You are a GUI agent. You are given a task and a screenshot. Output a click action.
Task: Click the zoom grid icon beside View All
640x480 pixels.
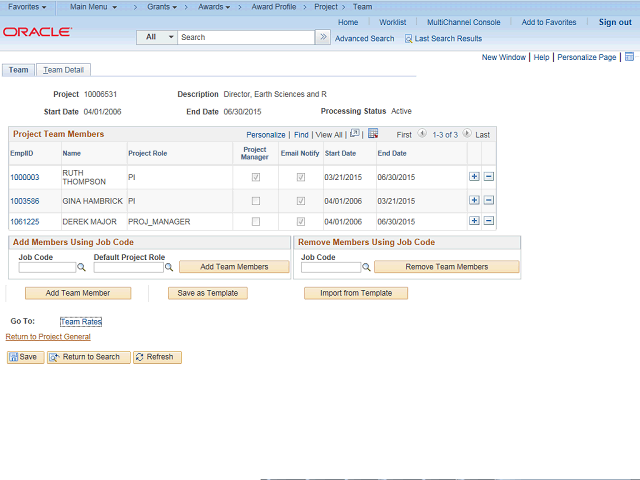[355, 133]
